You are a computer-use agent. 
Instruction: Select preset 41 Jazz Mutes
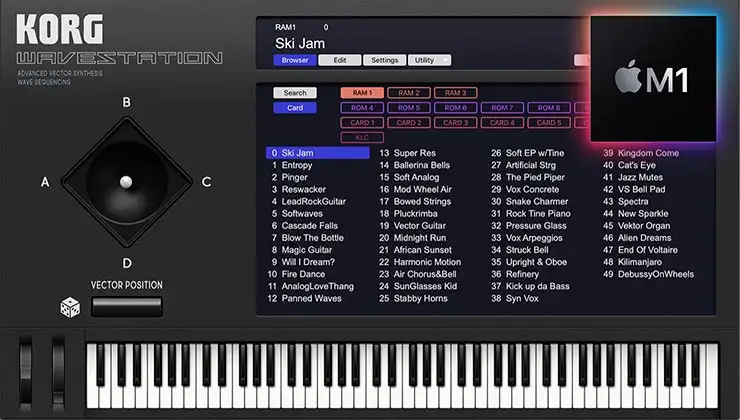tap(633, 177)
